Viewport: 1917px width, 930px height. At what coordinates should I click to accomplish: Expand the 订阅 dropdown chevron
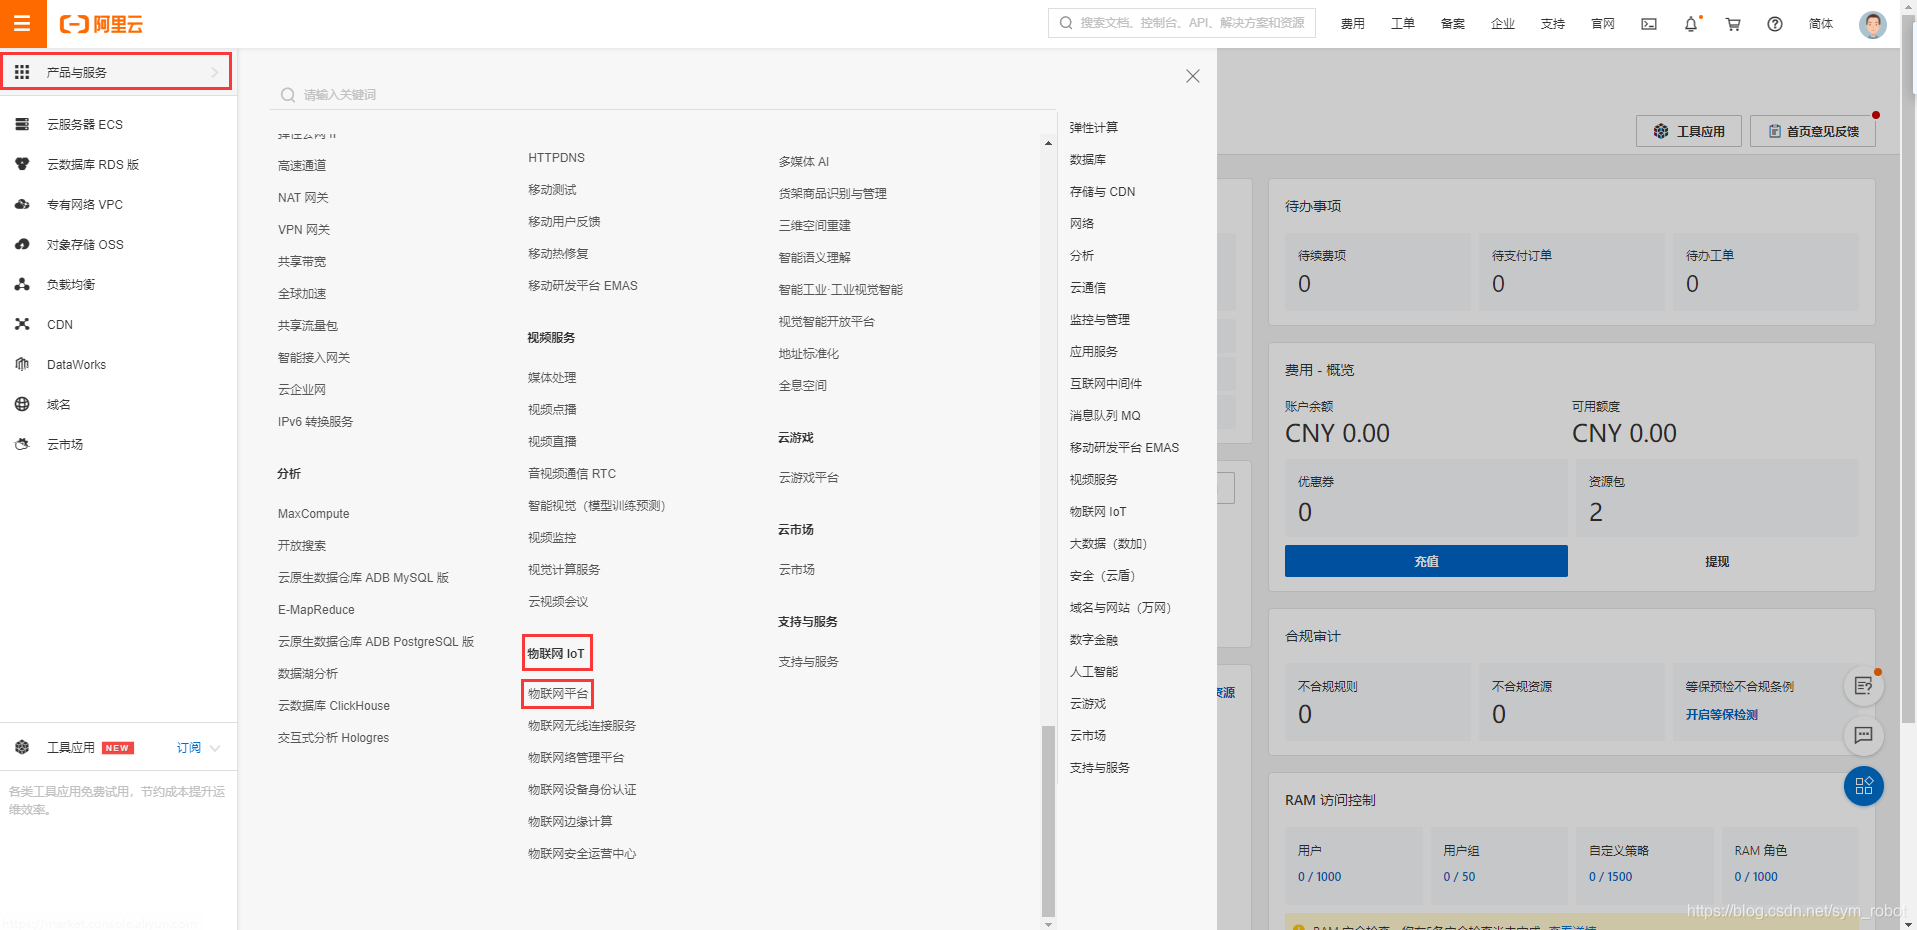pos(215,748)
